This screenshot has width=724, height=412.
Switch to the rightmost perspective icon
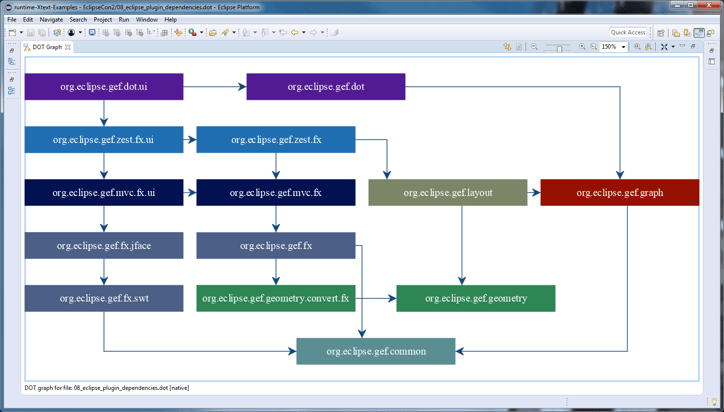pyautogui.click(x=711, y=33)
